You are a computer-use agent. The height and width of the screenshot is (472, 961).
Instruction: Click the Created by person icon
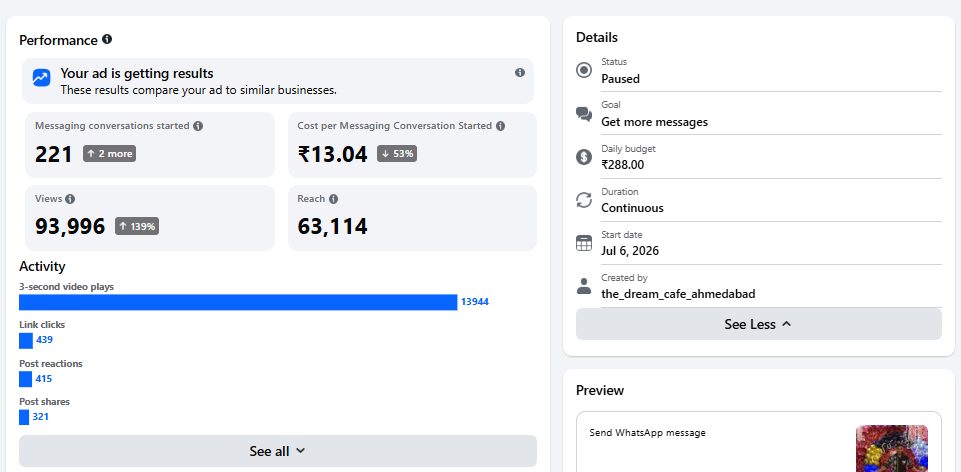pyautogui.click(x=584, y=286)
